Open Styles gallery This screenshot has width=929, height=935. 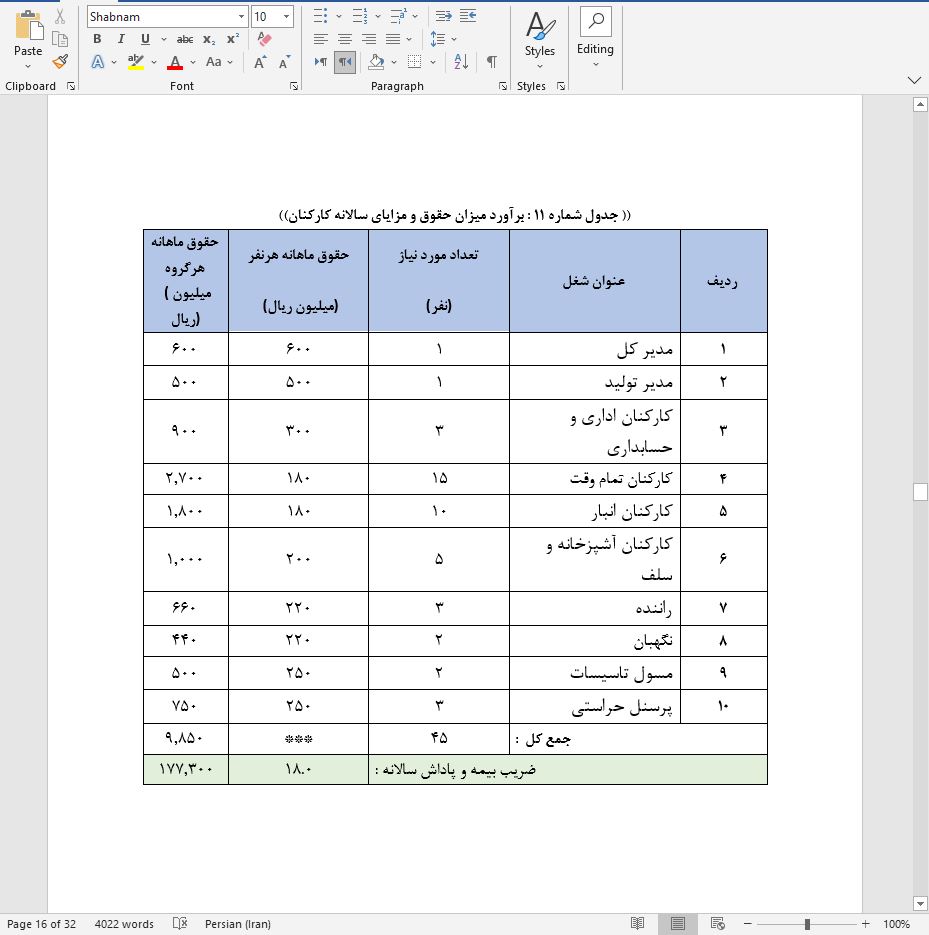[x=540, y=39]
